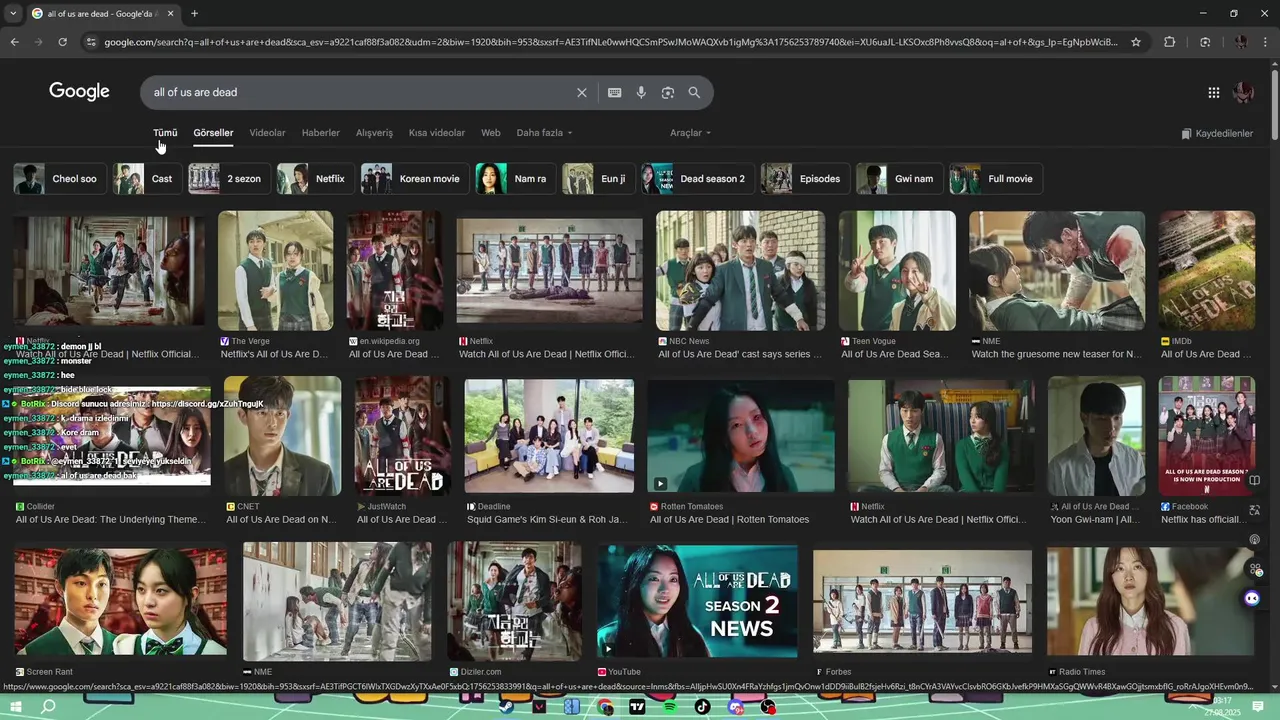This screenshot has width=1280, height=720.
Task: Select the Görseller tab
Action: tap(213, 133)
